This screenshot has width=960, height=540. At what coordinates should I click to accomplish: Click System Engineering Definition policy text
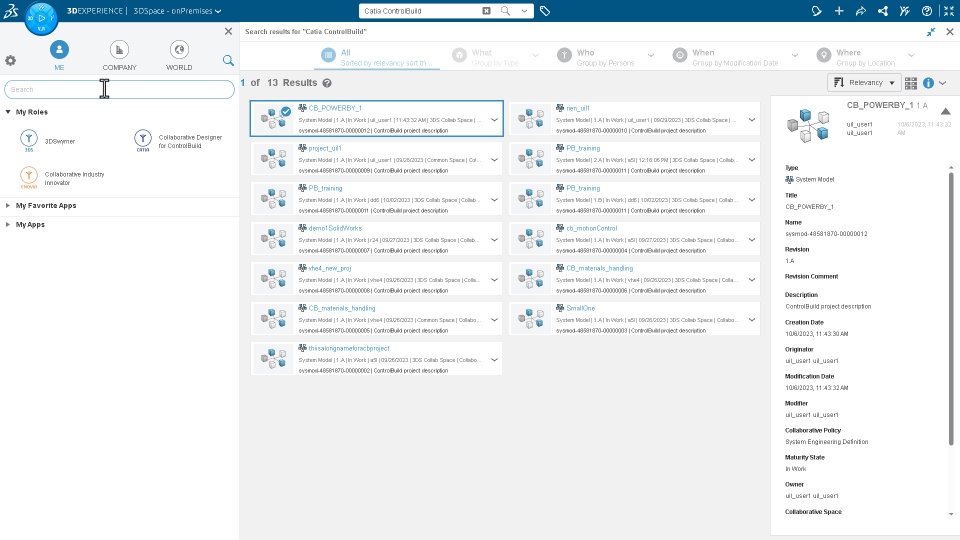827,441
